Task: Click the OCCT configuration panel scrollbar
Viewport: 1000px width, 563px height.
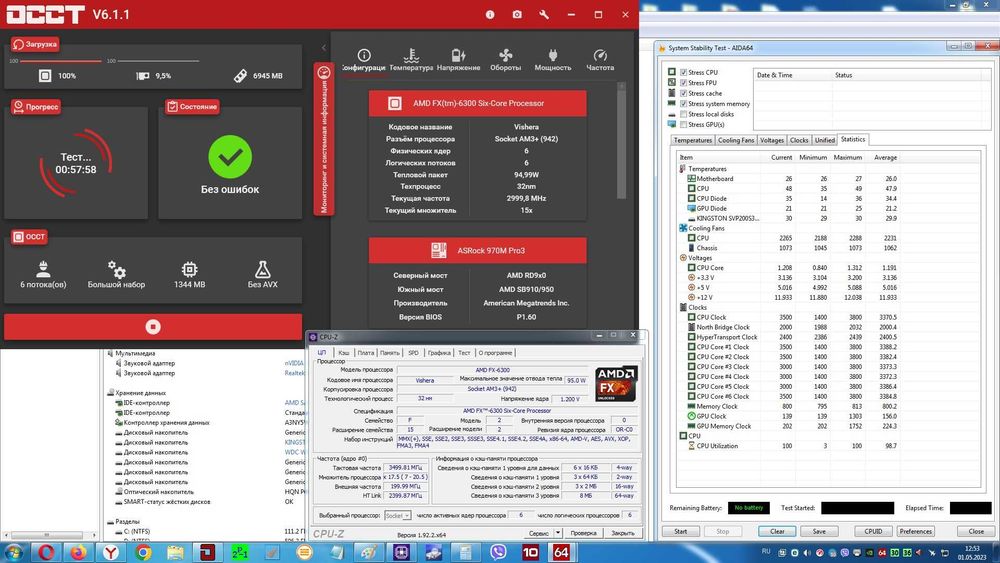Action: [x=621, y=142]
